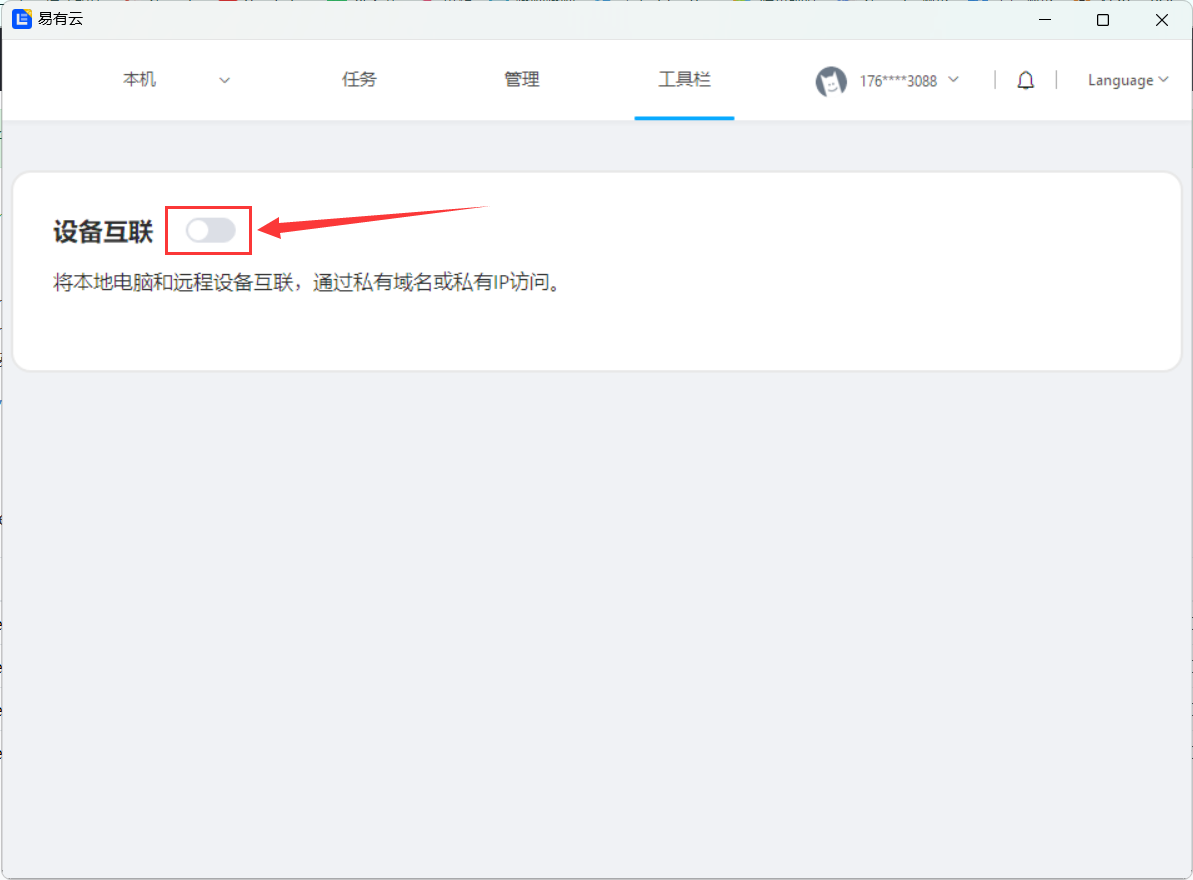Click the blue underline beneath 工具栏

tap(684, 118)
